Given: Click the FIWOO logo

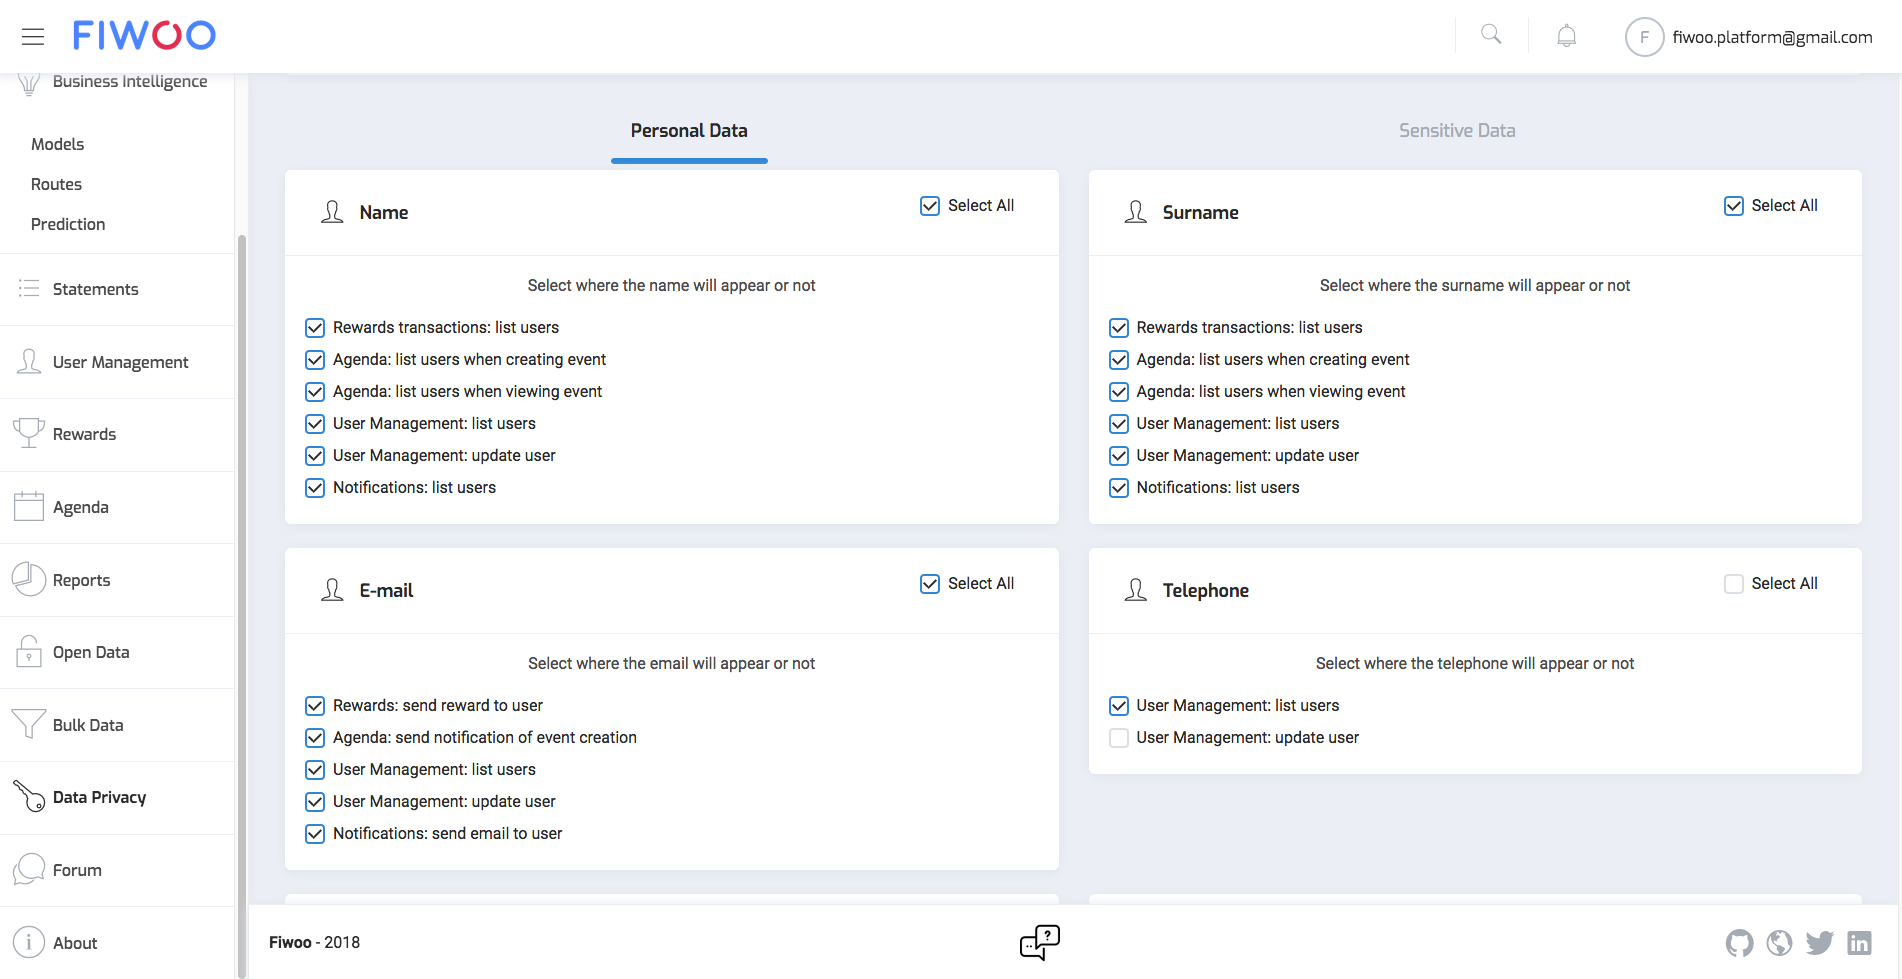Looking at the screenshot, I should [144, 36].
